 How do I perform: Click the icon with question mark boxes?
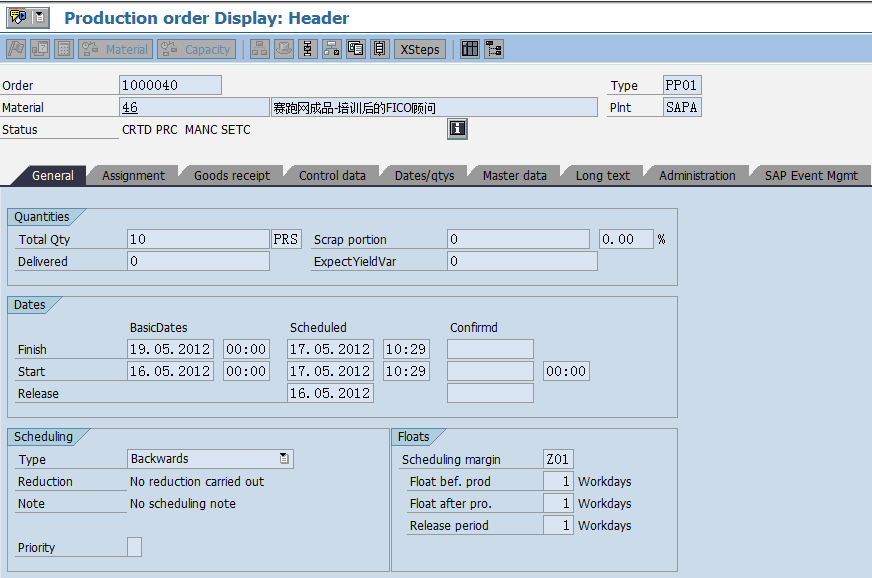click(39, 49)
